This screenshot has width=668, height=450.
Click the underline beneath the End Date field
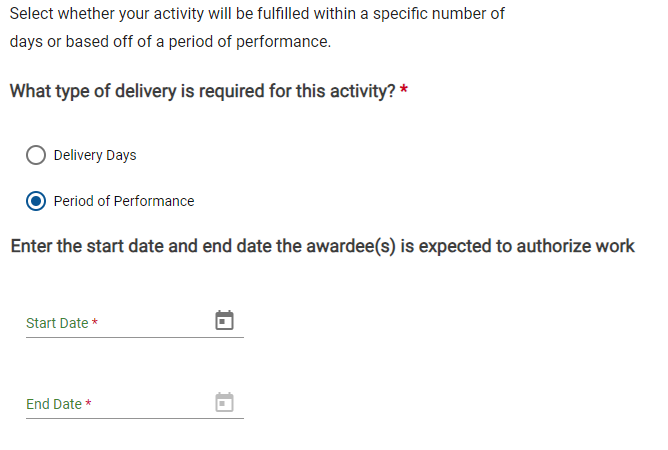[x=135, y=418]
